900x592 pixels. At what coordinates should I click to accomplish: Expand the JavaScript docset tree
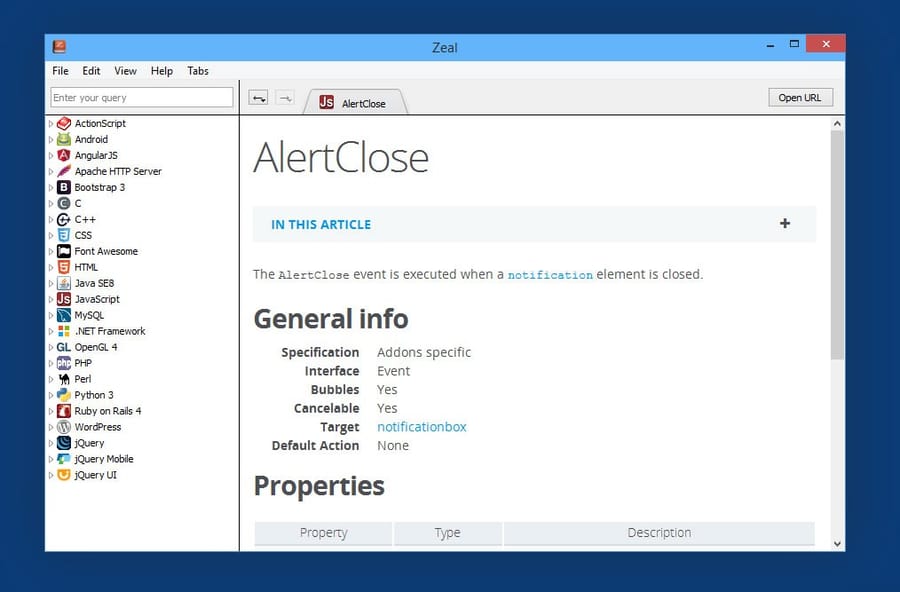(51, 299)
